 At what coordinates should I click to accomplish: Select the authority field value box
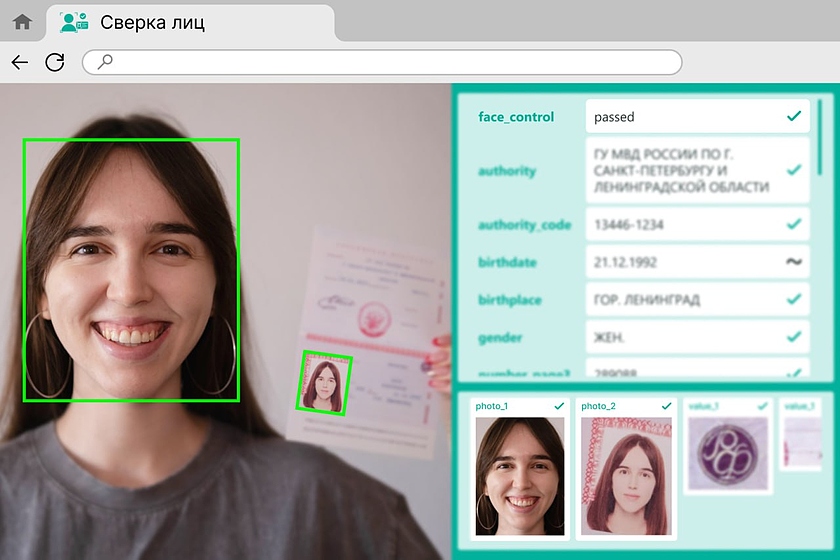(x=682, y=171)
